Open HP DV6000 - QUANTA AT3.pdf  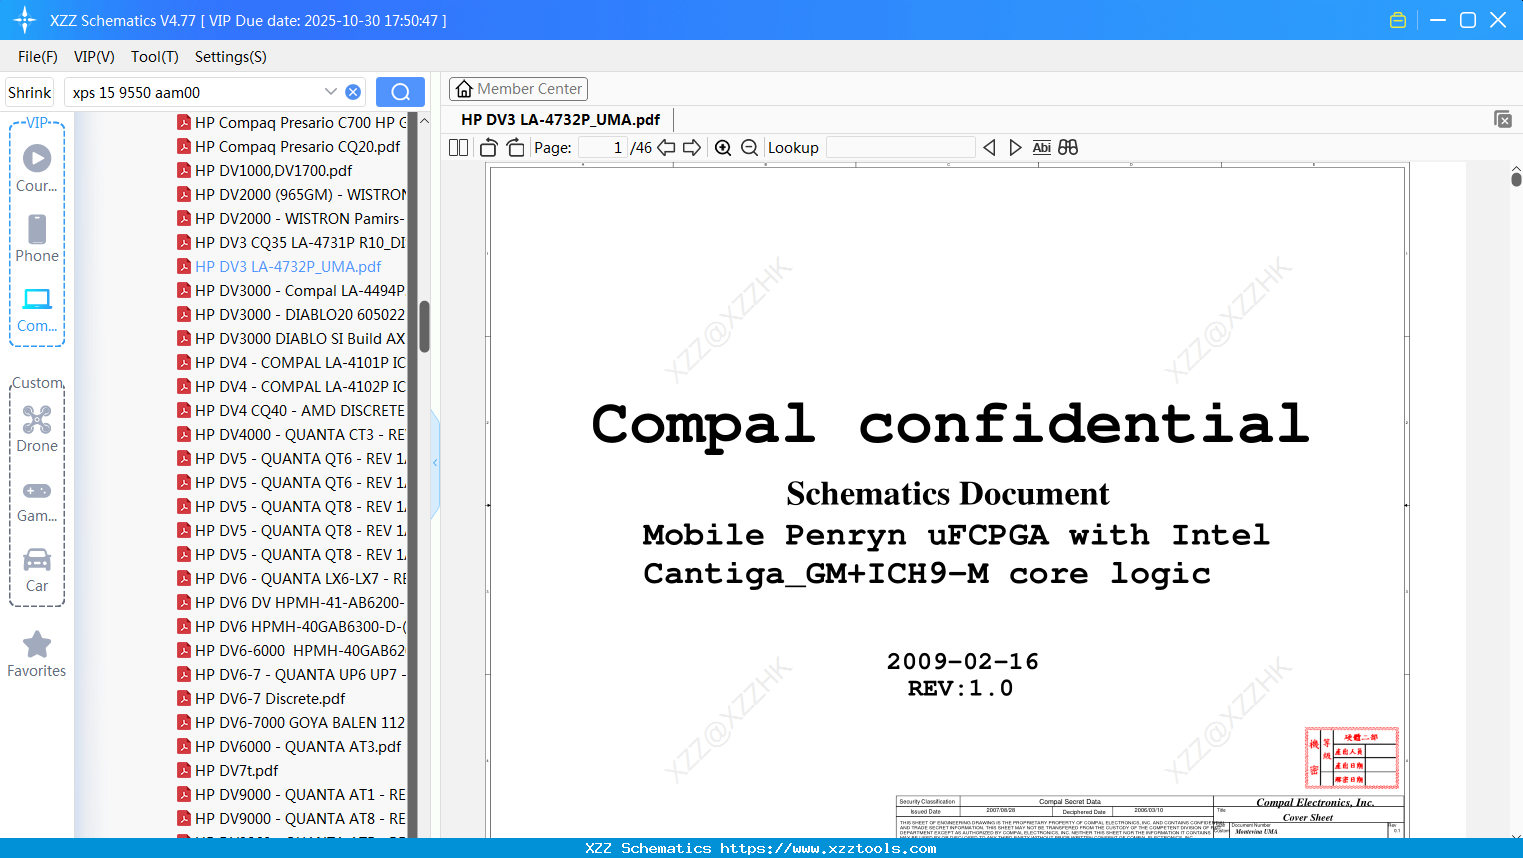pos(289,746)
